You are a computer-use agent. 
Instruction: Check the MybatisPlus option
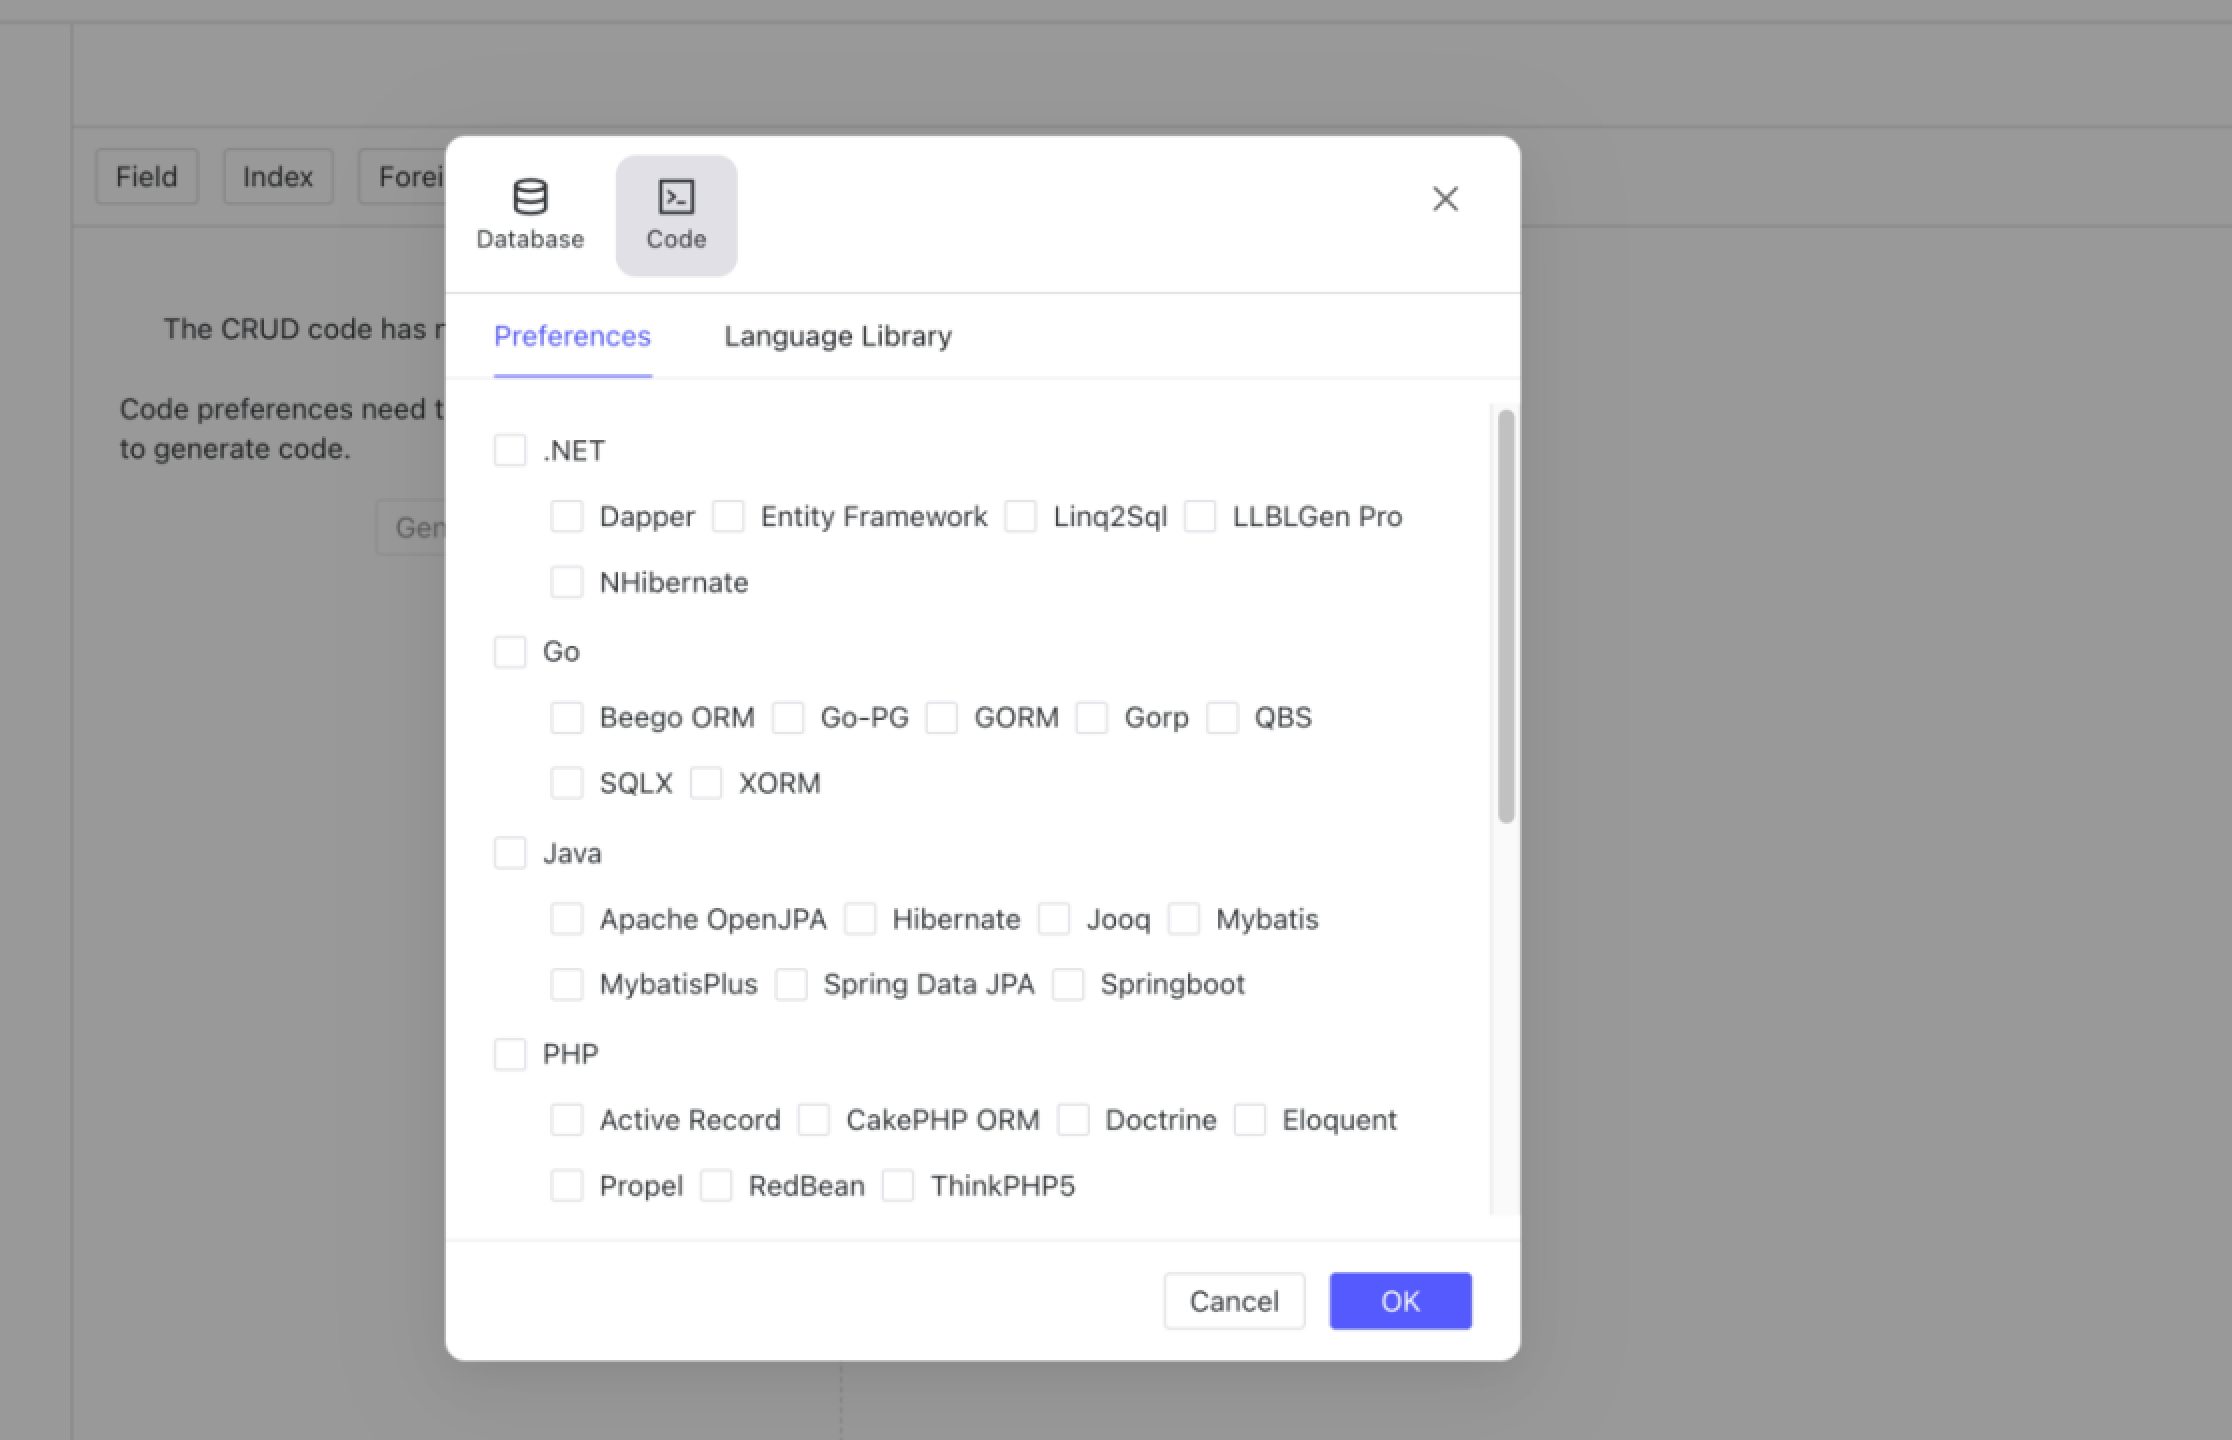[567, 984]
